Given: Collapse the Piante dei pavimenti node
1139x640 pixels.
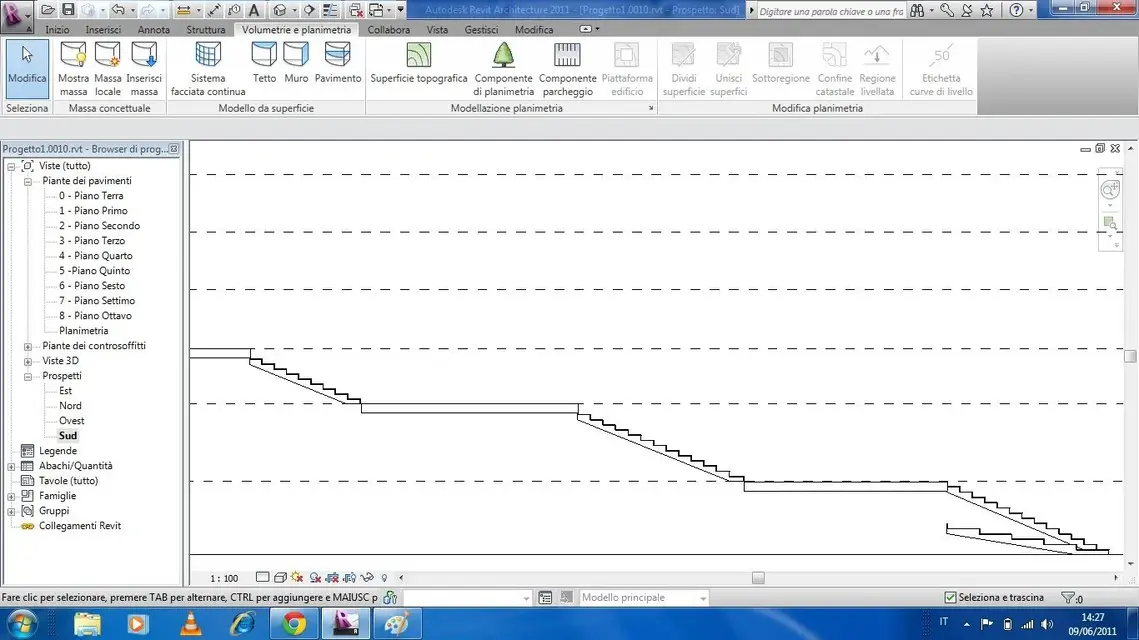Looking at the screenshot, I should pos(28,182).
